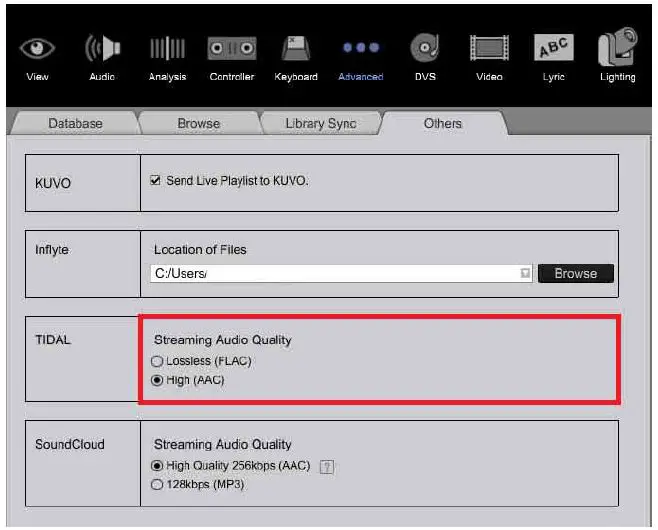Click the Inflyte section label

pos(52,250)
